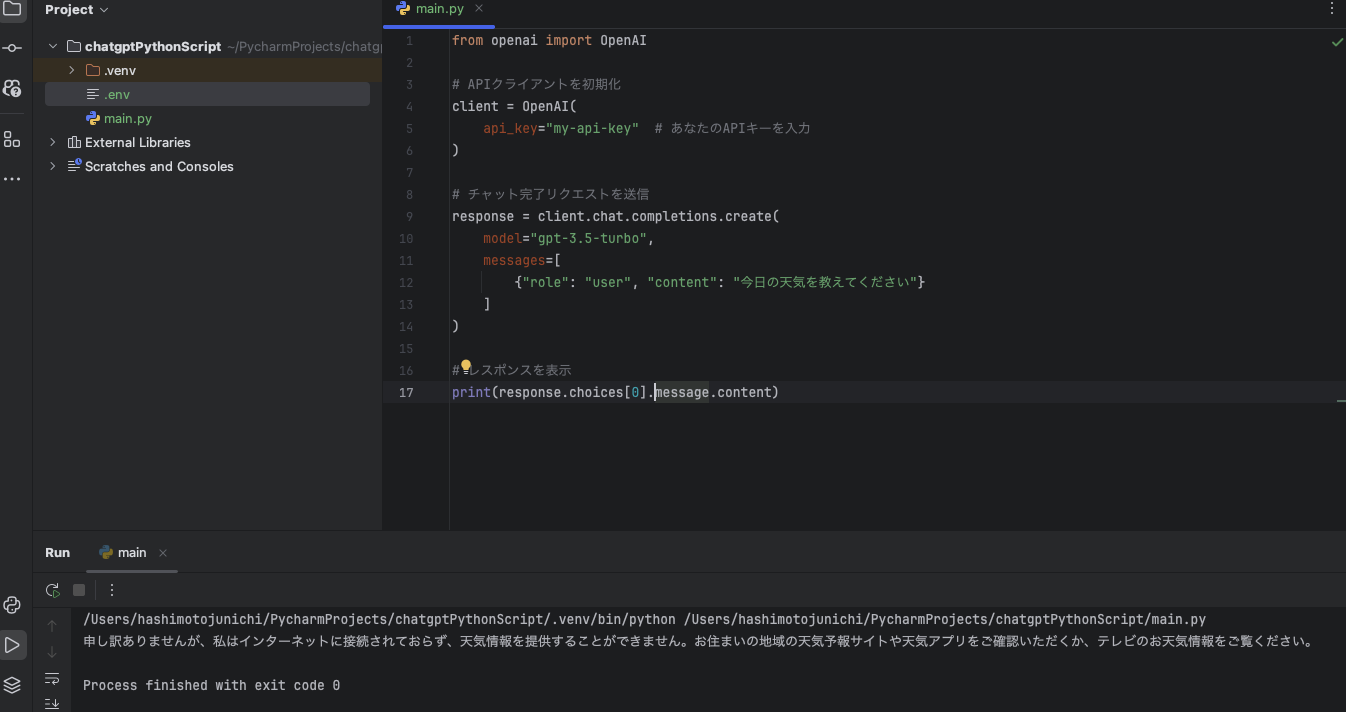Image resolution: width=1346 pixels, height=712 pixels.
Task: Select the main tab in Run panel
Action: (131, 552)
